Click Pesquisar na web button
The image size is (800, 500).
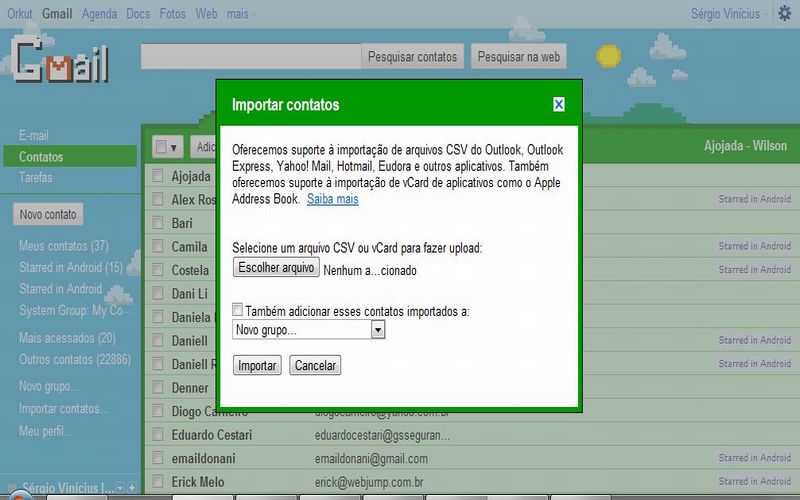518,57
